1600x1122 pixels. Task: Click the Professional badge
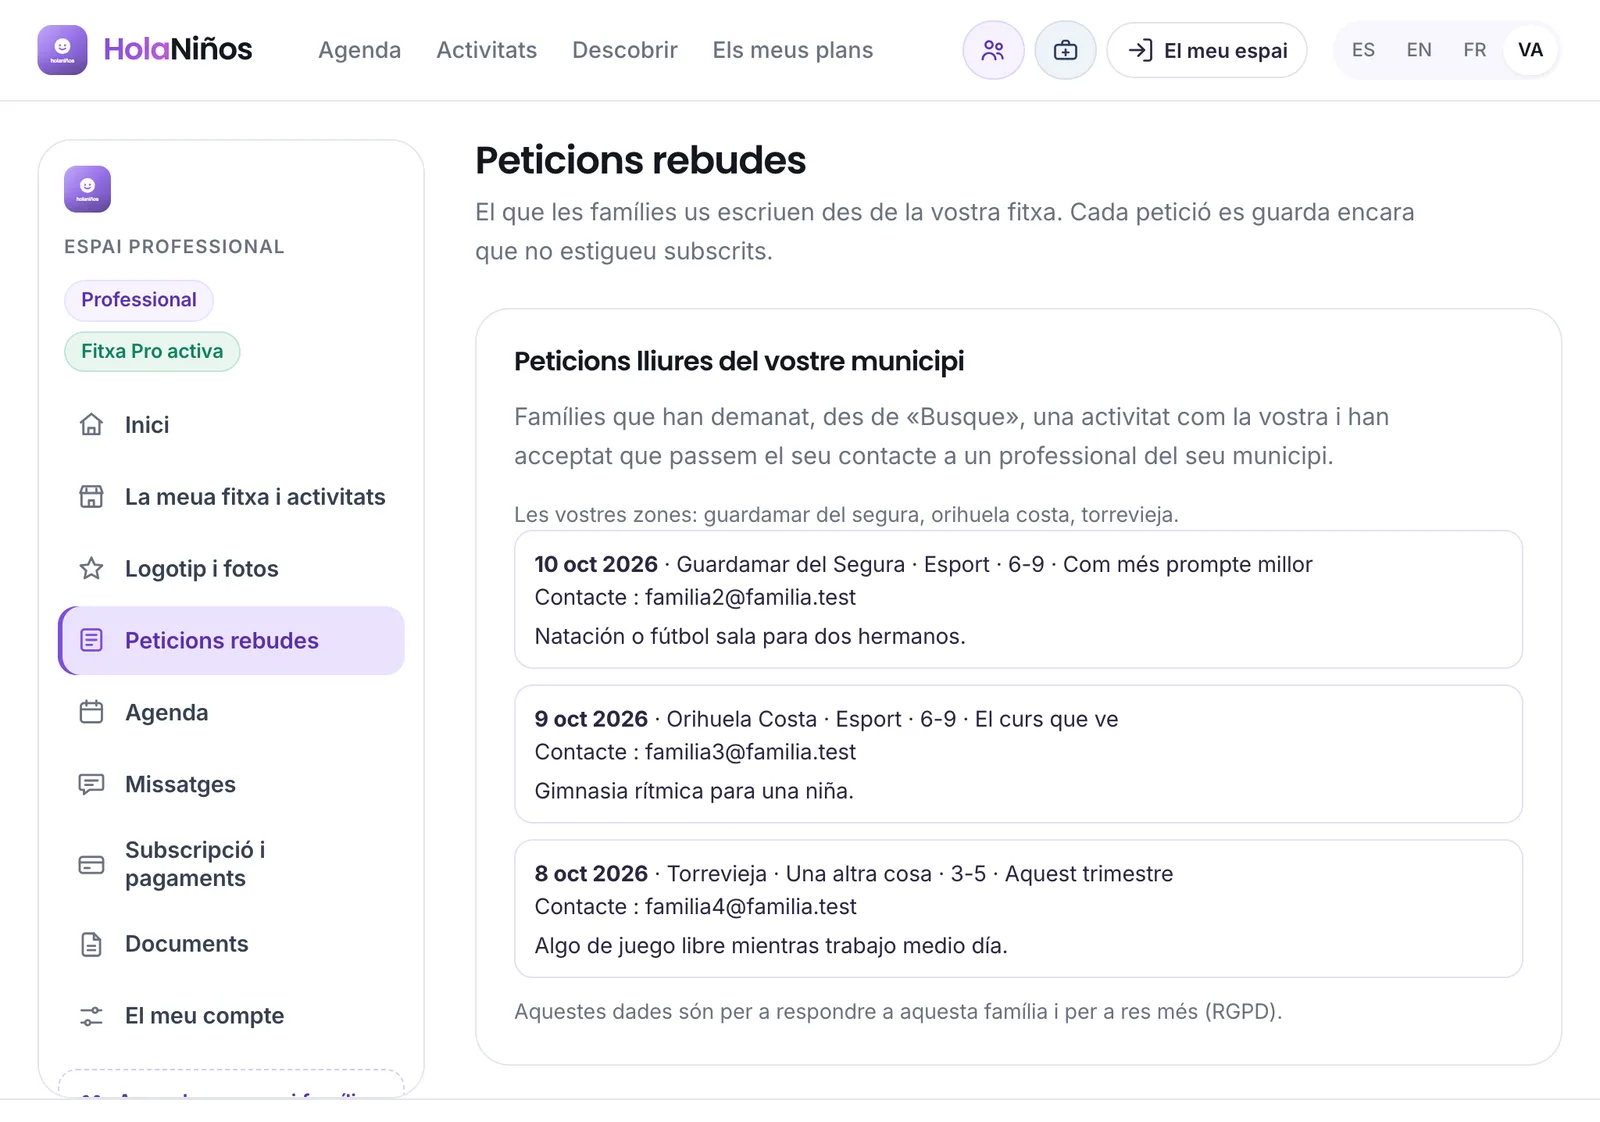[x=139, y=300]
